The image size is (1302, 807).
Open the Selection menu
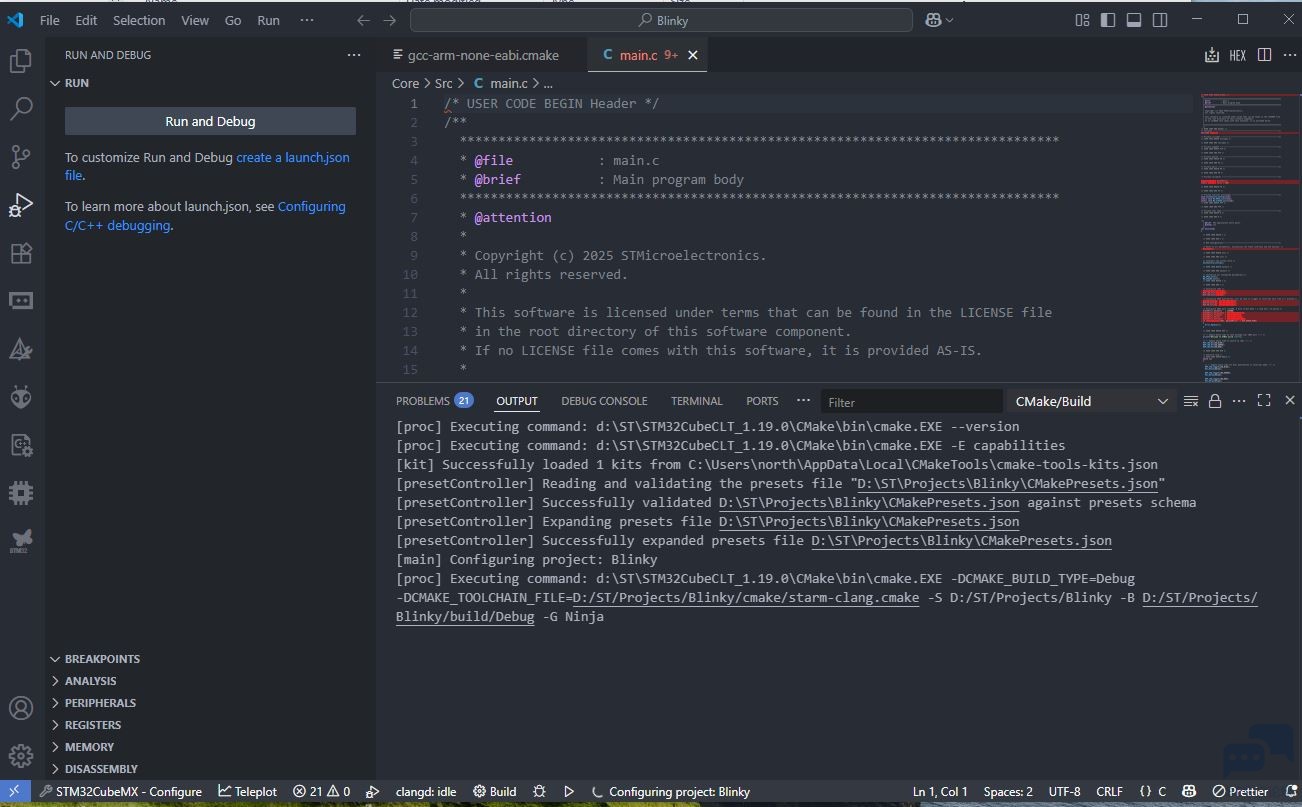139,20
